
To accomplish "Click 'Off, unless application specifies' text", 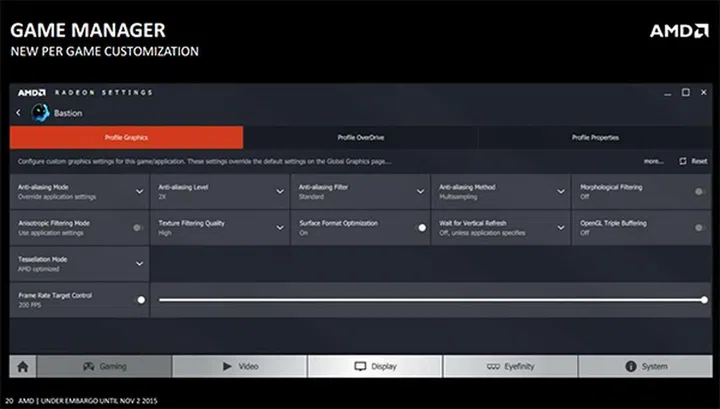I will coord(482,233).
